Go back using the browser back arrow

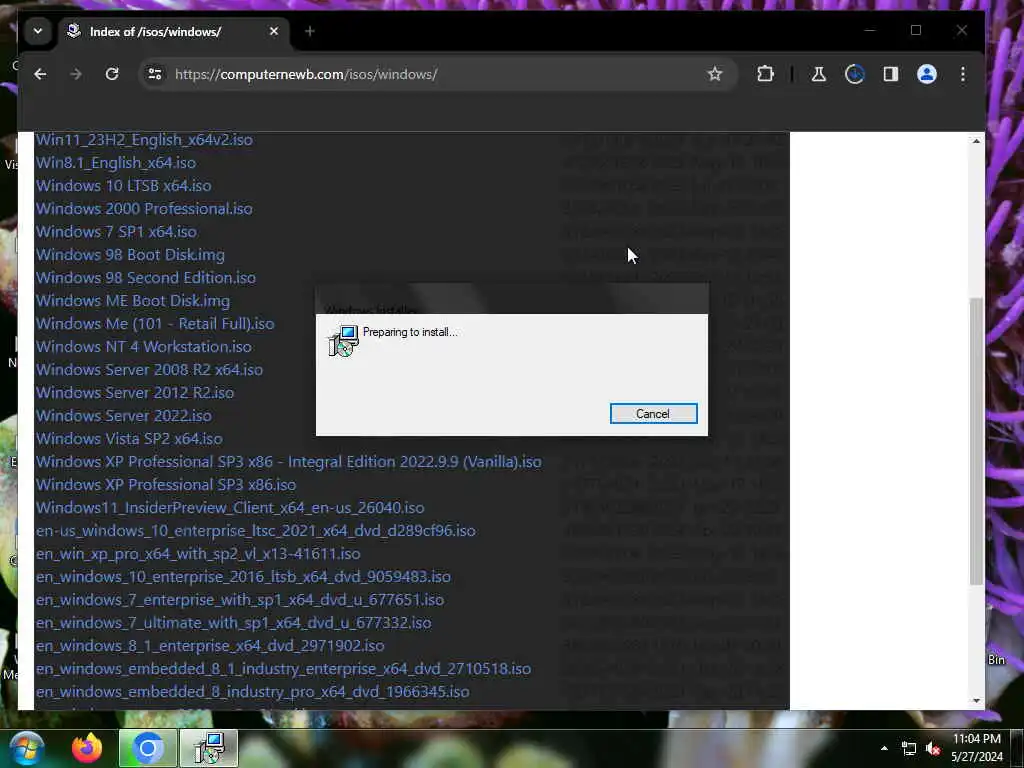pos(40,74)
